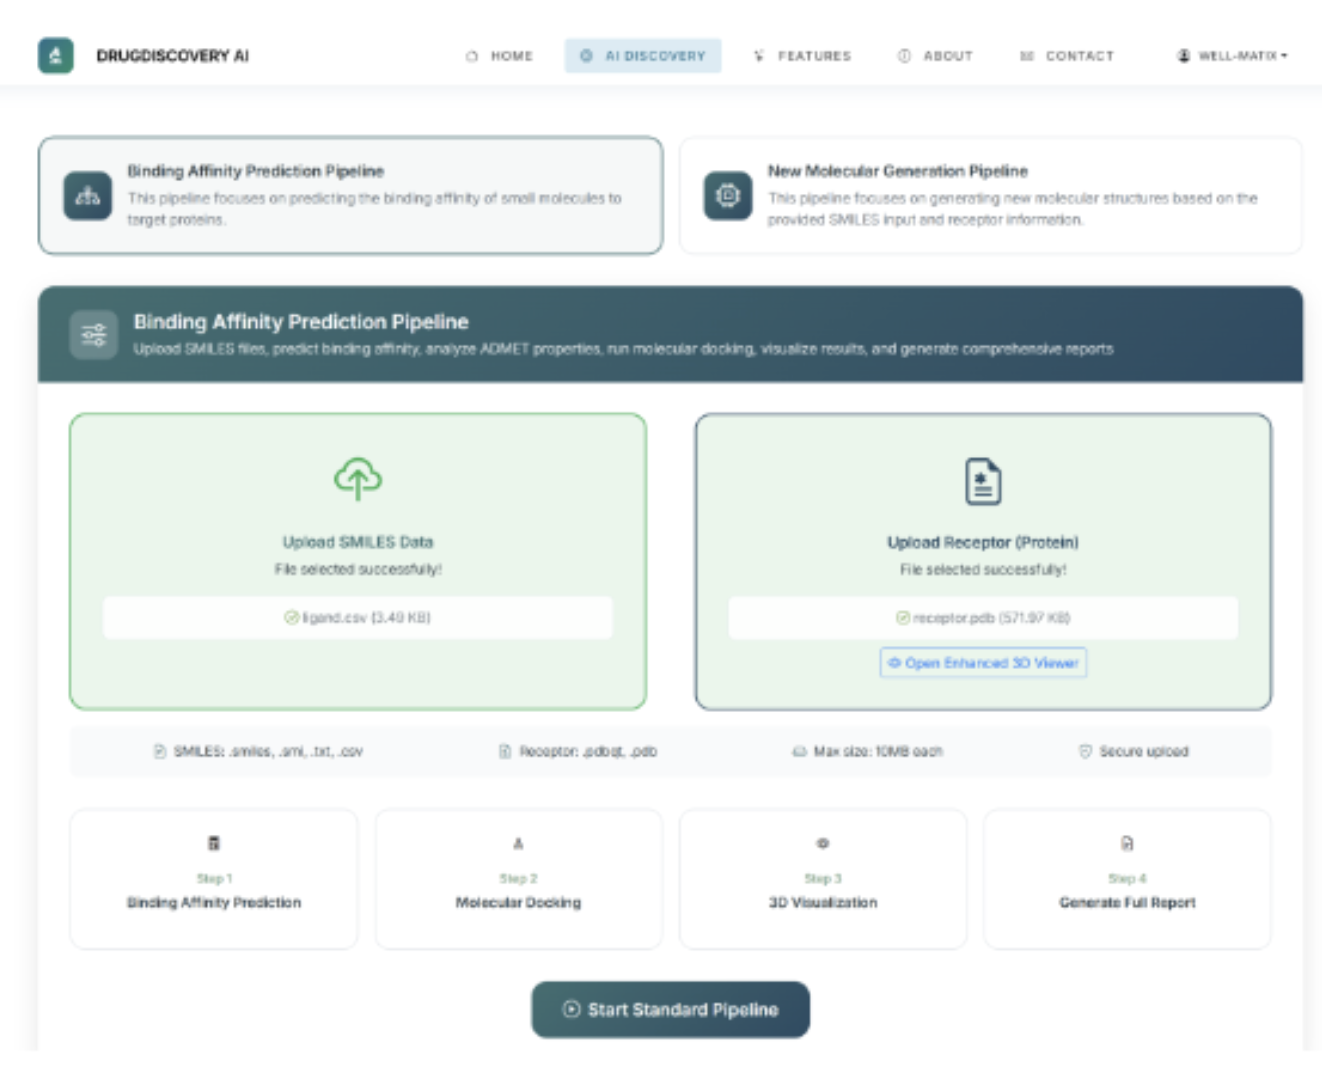Screen dimensions: 1322x1070
Task: Click the Step 3 3D Visualization gear icon
Action: pyautogui.click(x=822, y=843)
